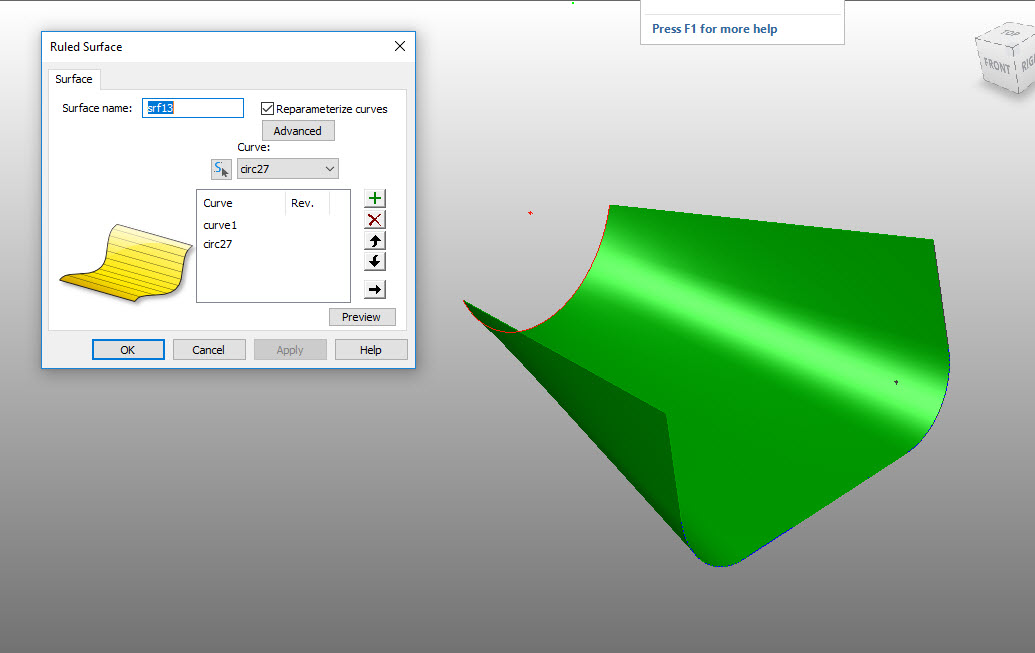Move a curve up using the up-arrow icon

click(x=374, y=240)
